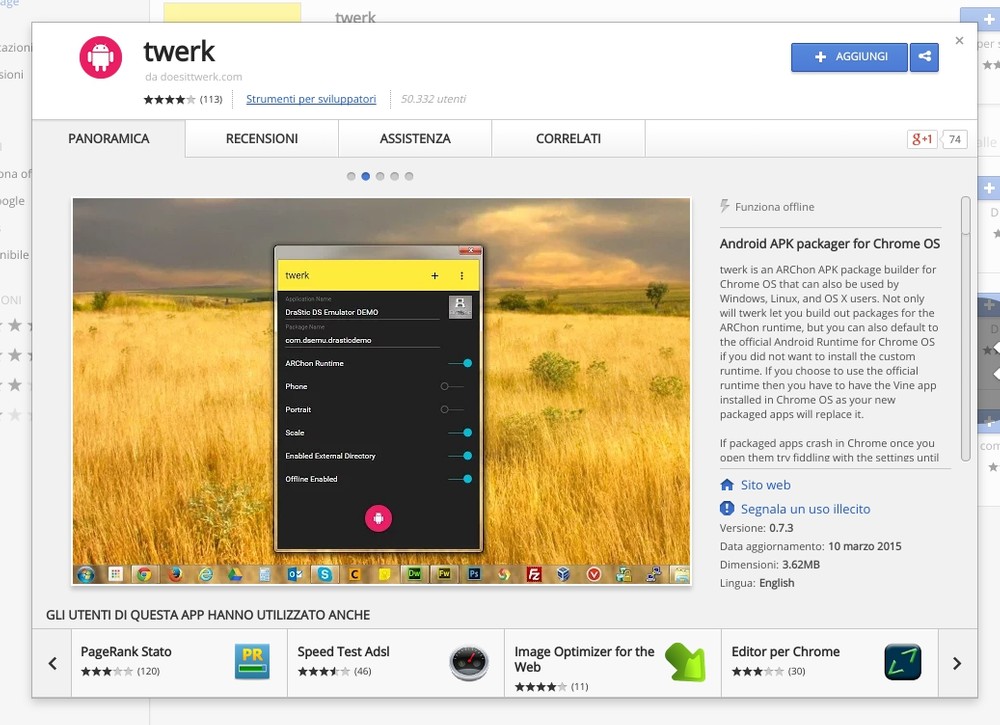Close the twerk detail overlay
Image resolution: width=1000 pixels, height=725 pixels.
click(x=959, y=41)
